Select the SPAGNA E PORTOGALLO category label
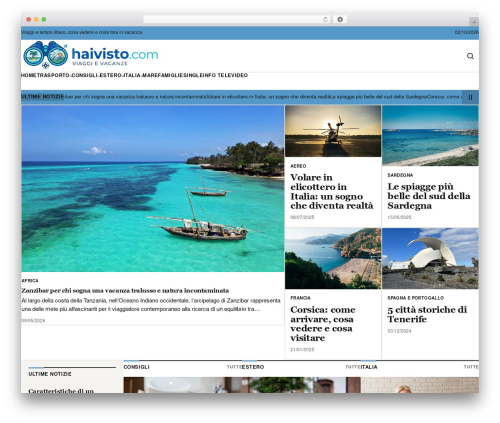The width and height of the screenshot is (500, 423). (x=416, y=298)
